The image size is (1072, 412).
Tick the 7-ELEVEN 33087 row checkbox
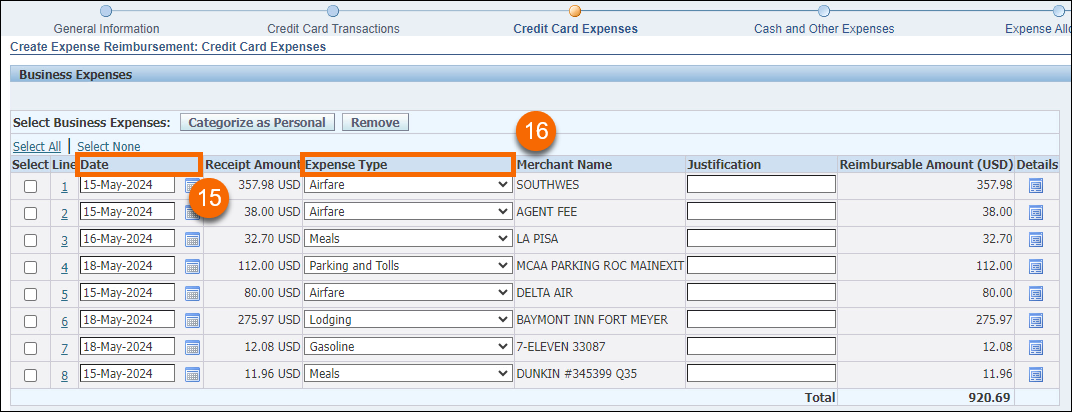pos(31,348)
